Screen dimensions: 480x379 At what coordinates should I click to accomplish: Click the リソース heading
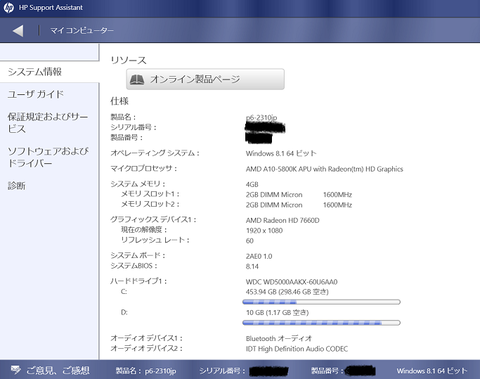point(129,60)
